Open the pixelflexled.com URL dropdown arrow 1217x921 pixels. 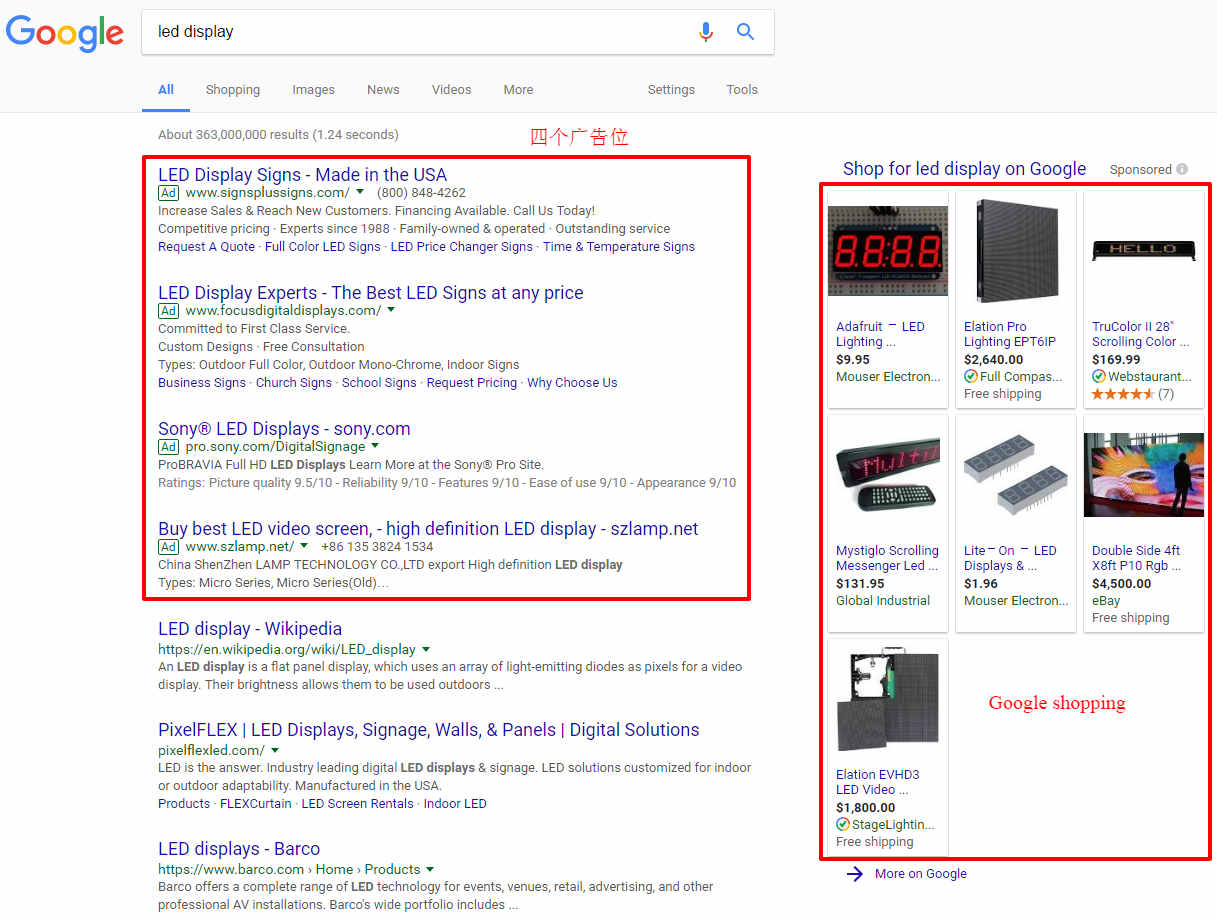pos(275,750)
